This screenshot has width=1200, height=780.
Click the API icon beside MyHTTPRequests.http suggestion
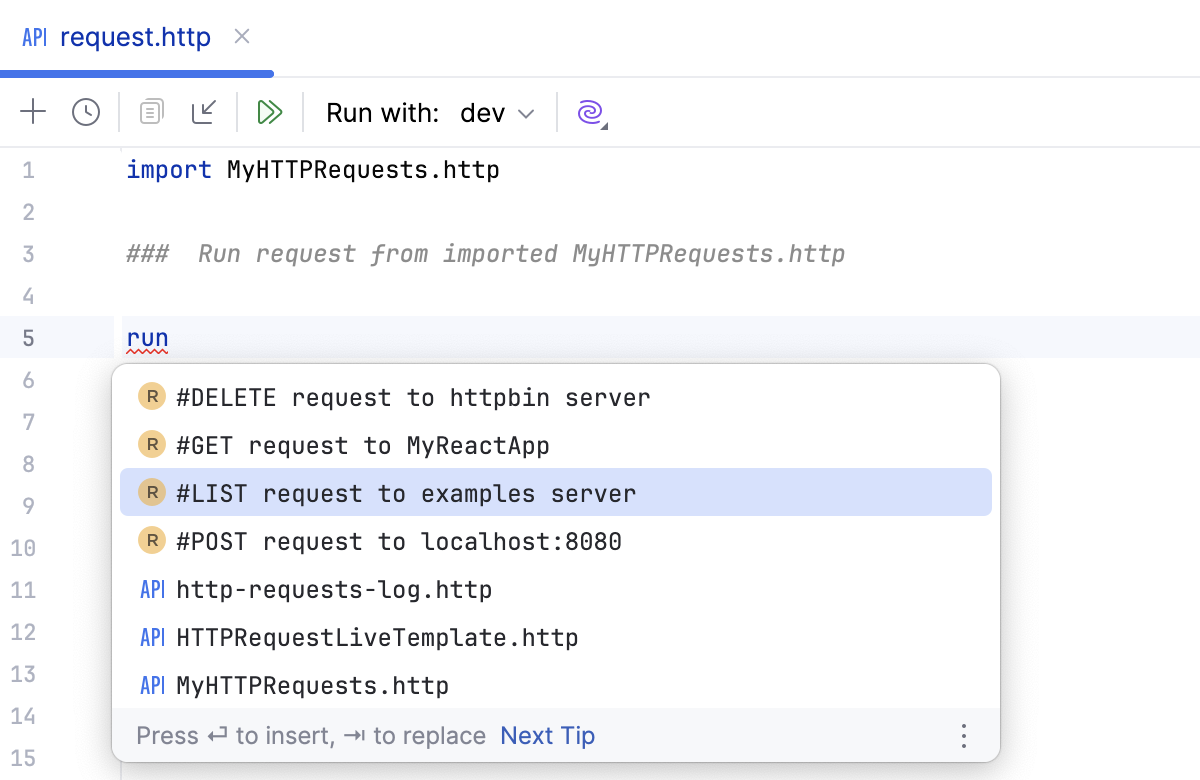(151, 685)
